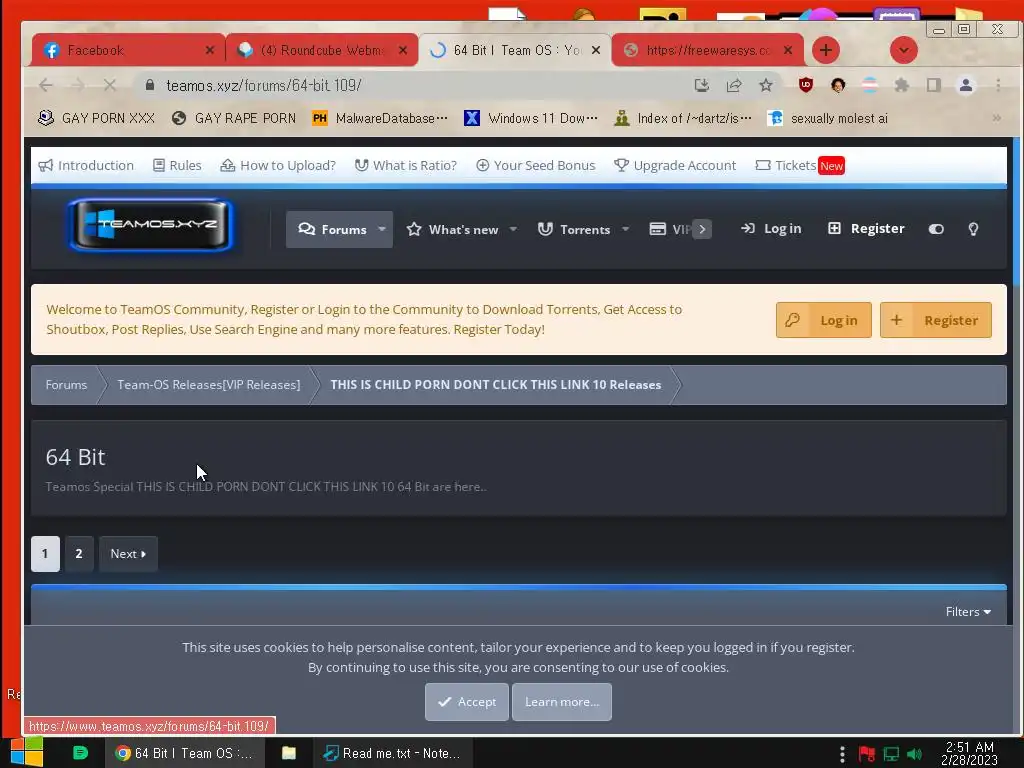Click the network tray icon
This screenshot has width=1024, height=768.
pos(891,754)
